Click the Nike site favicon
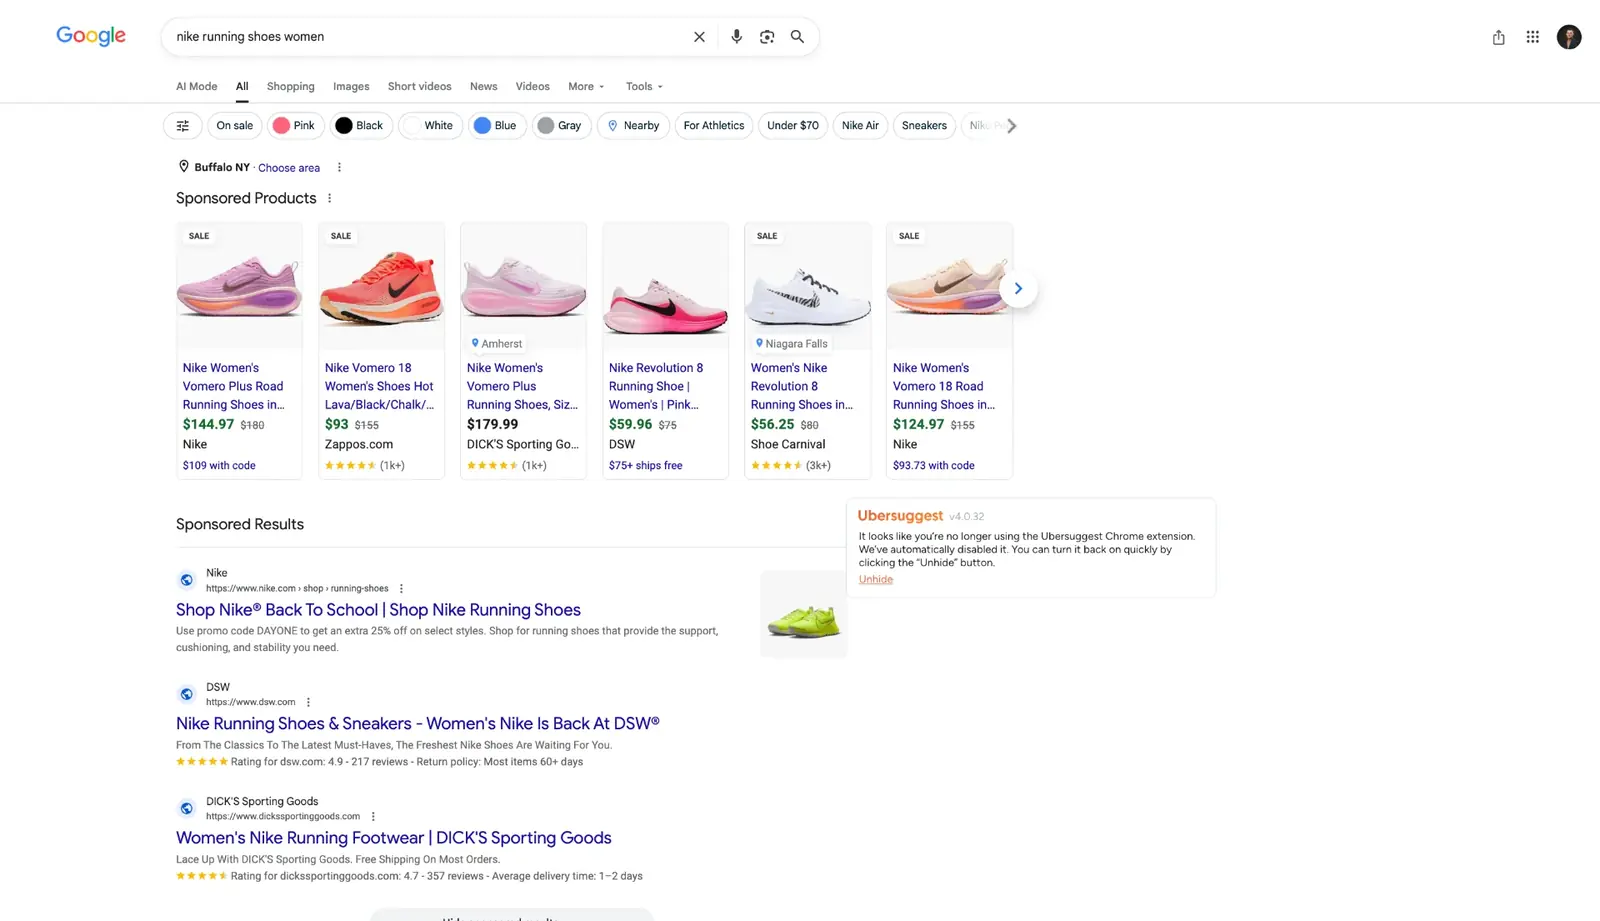This screenshot has width=1600, height=921. coord(186,580)
